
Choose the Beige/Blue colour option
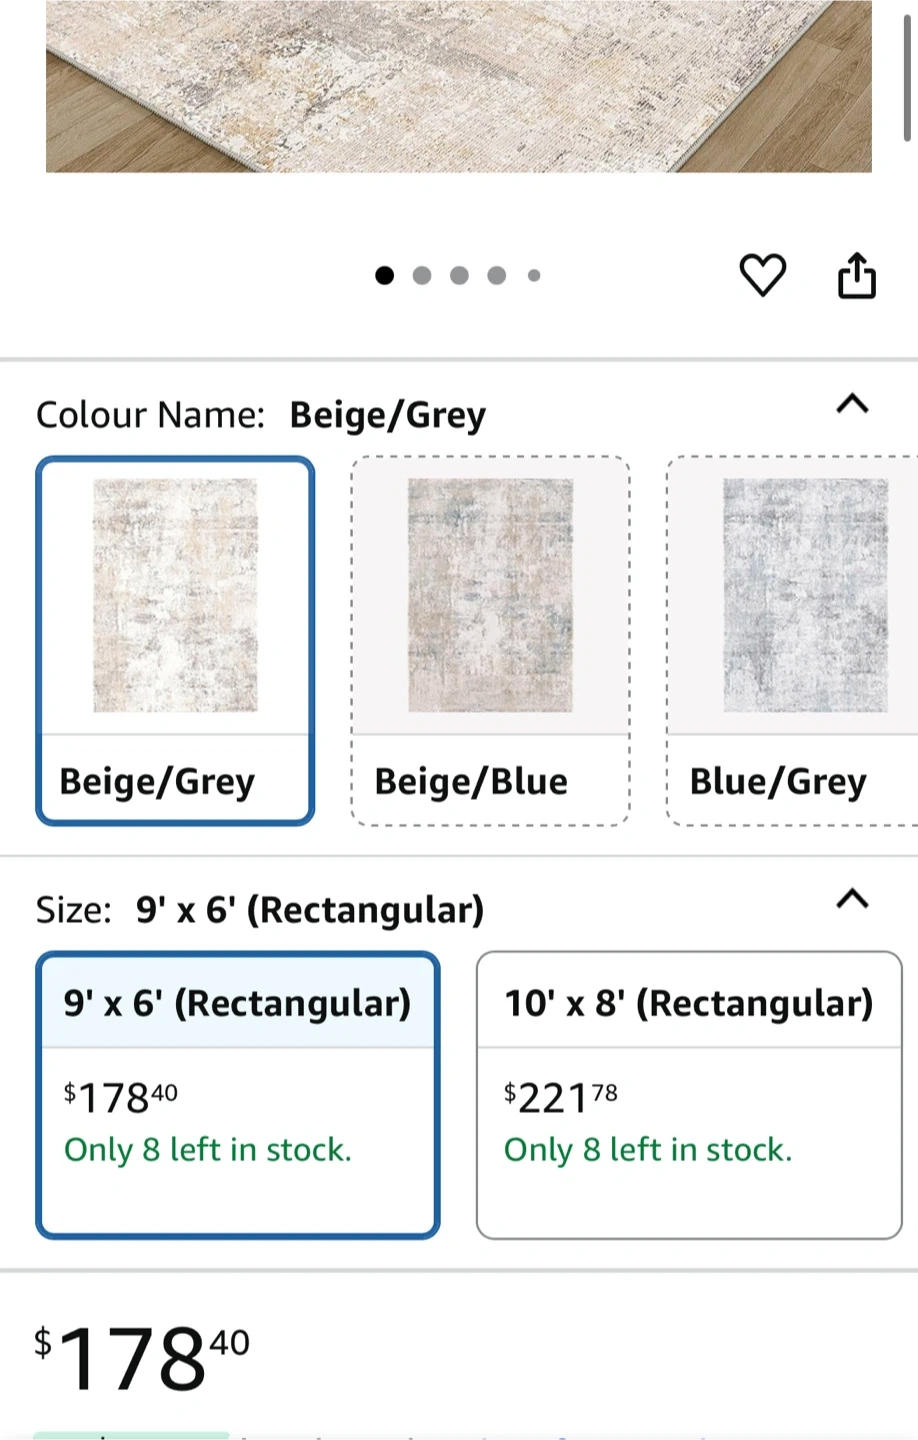490,640
